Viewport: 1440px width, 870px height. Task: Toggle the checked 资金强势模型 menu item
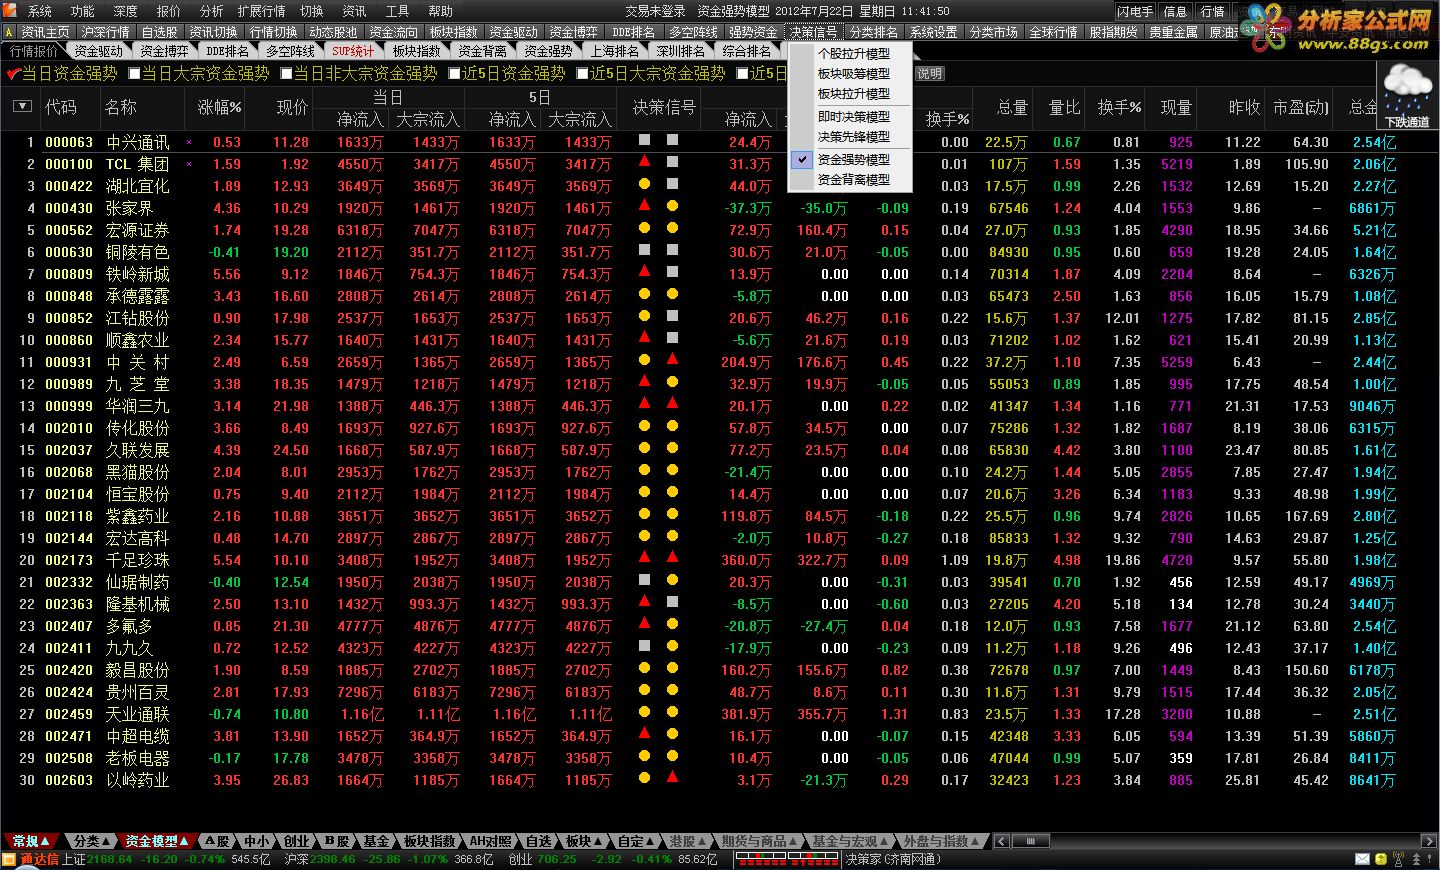pyautogui.click(x=852, y=159)
